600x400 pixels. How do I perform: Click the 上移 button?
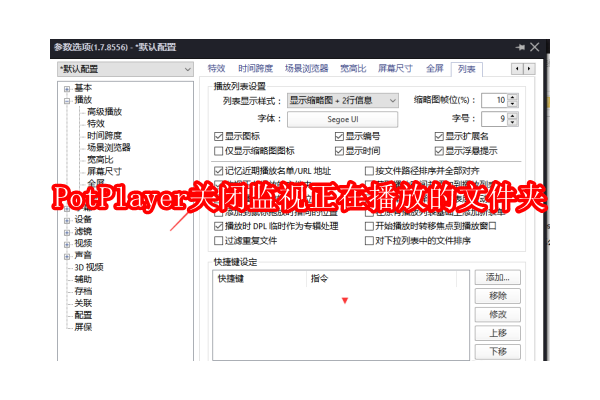point(498,333)
